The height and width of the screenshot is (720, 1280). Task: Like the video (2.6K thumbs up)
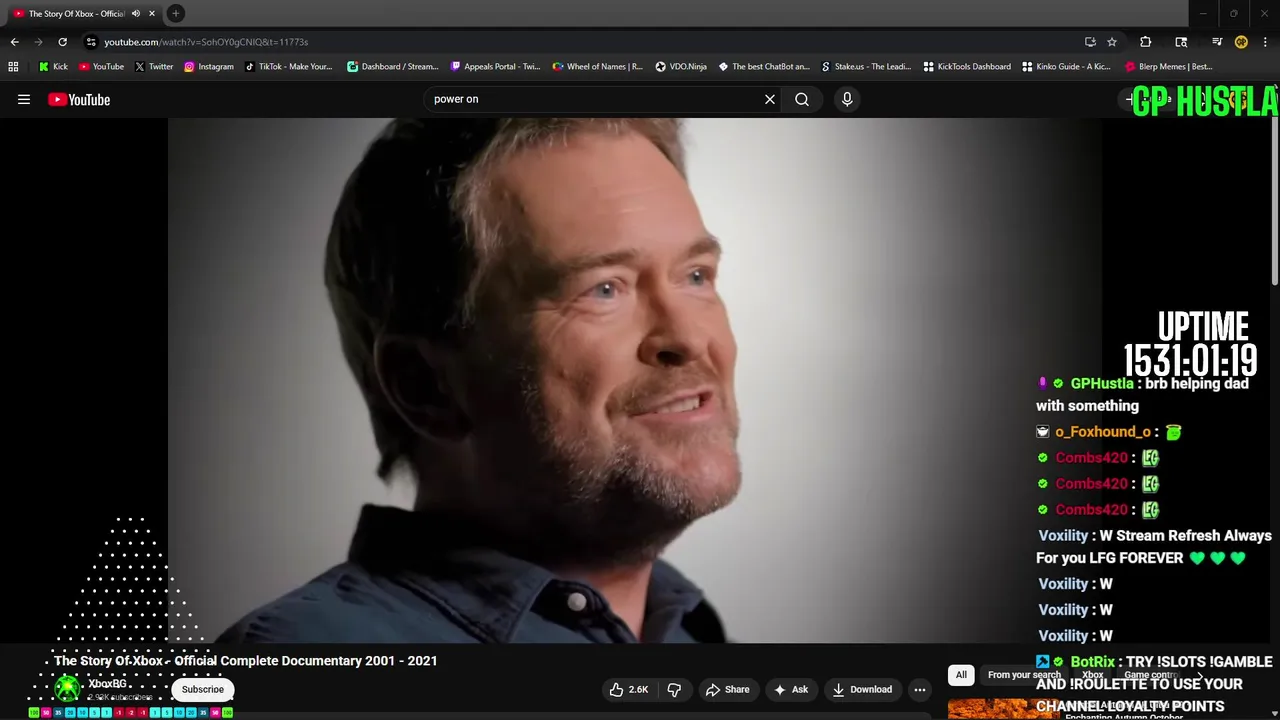629,689
